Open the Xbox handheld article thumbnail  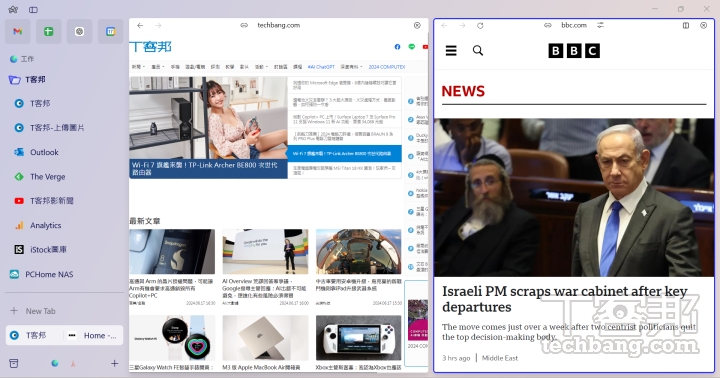pyautogui.click(x=358, y=338)
